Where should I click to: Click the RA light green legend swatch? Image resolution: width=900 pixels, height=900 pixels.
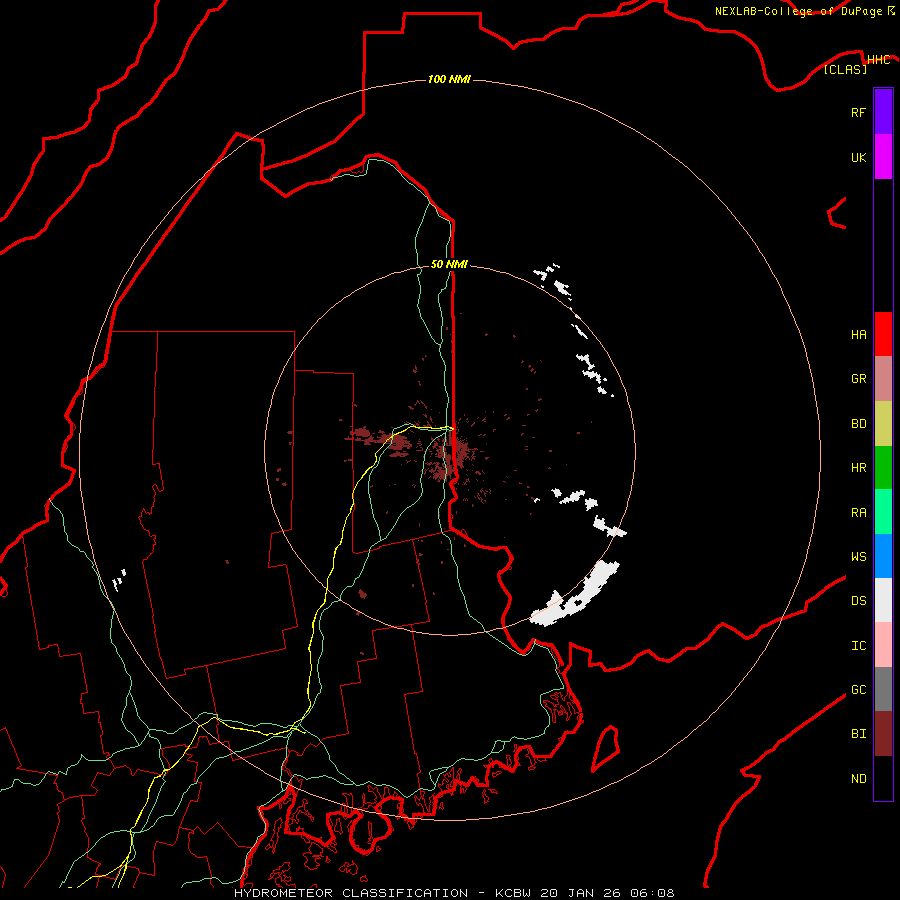coord(883,512)
